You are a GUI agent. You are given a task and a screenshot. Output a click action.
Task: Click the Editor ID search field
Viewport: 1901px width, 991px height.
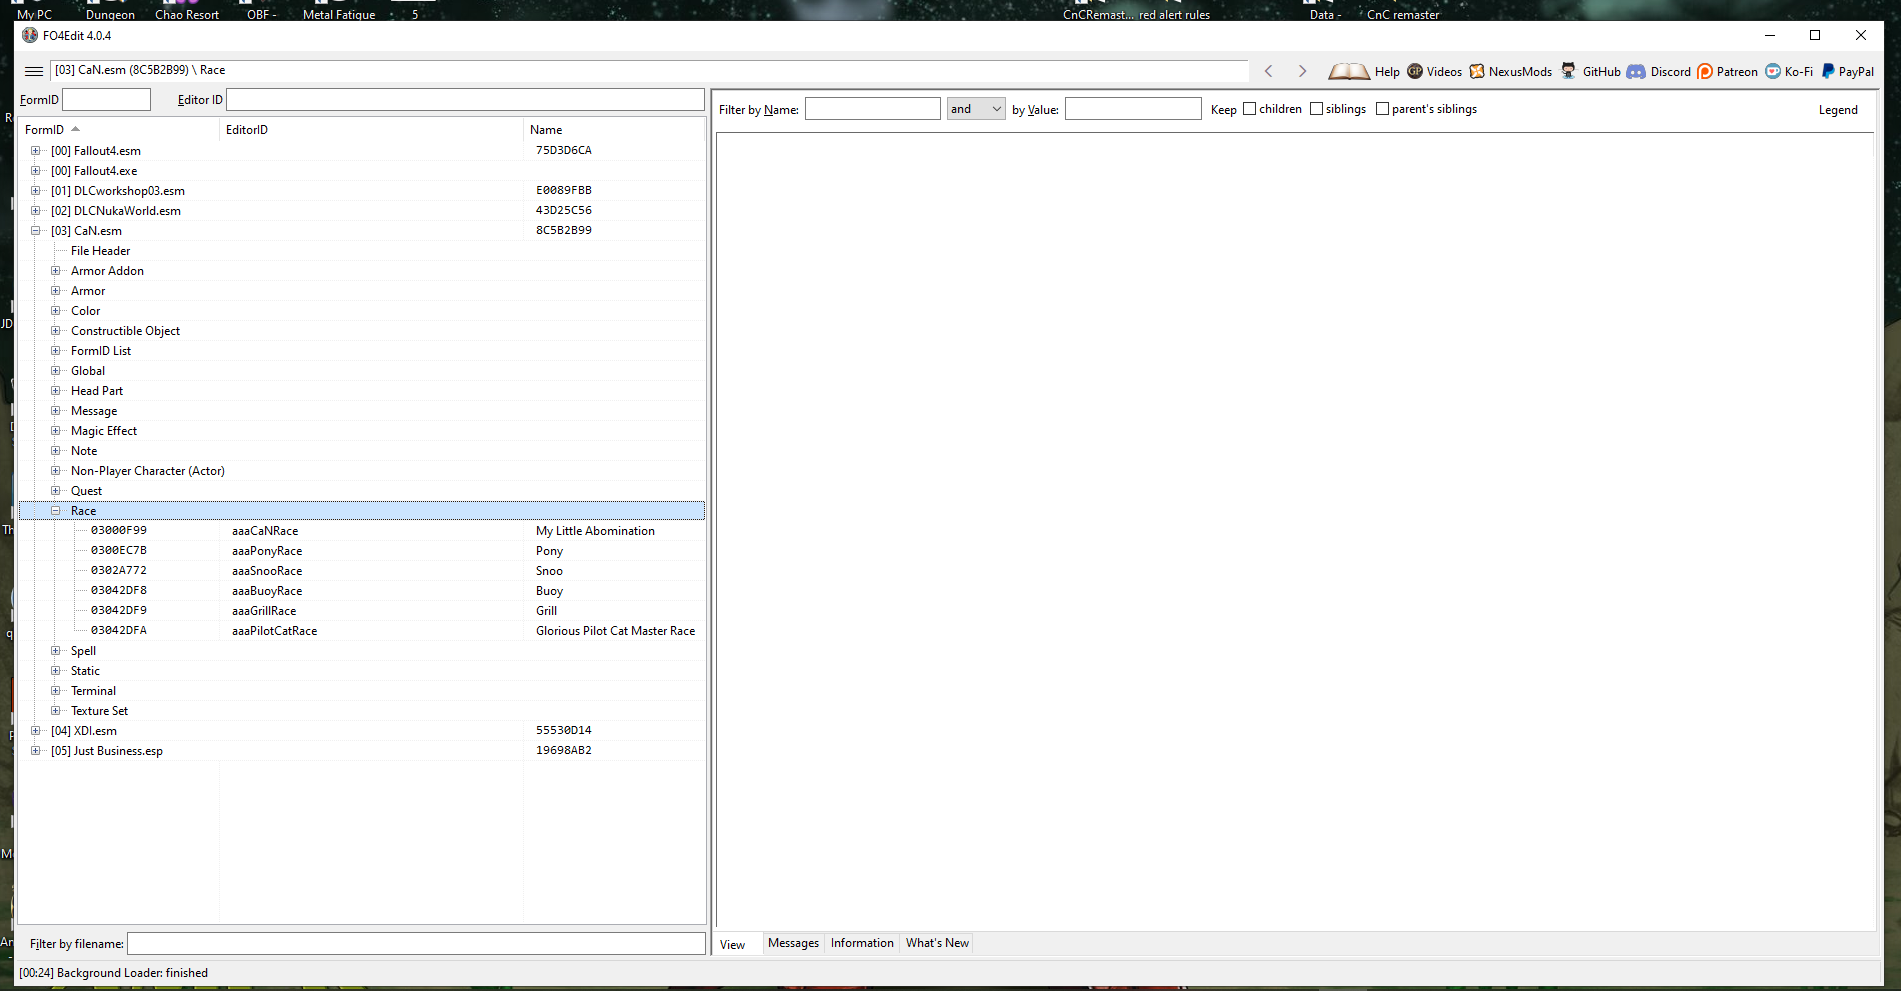tap(465, 100)
